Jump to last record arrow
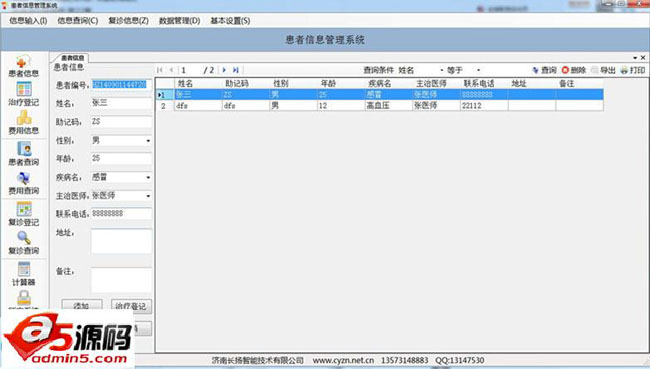The image size is (650, 369). tap(235, 70)
